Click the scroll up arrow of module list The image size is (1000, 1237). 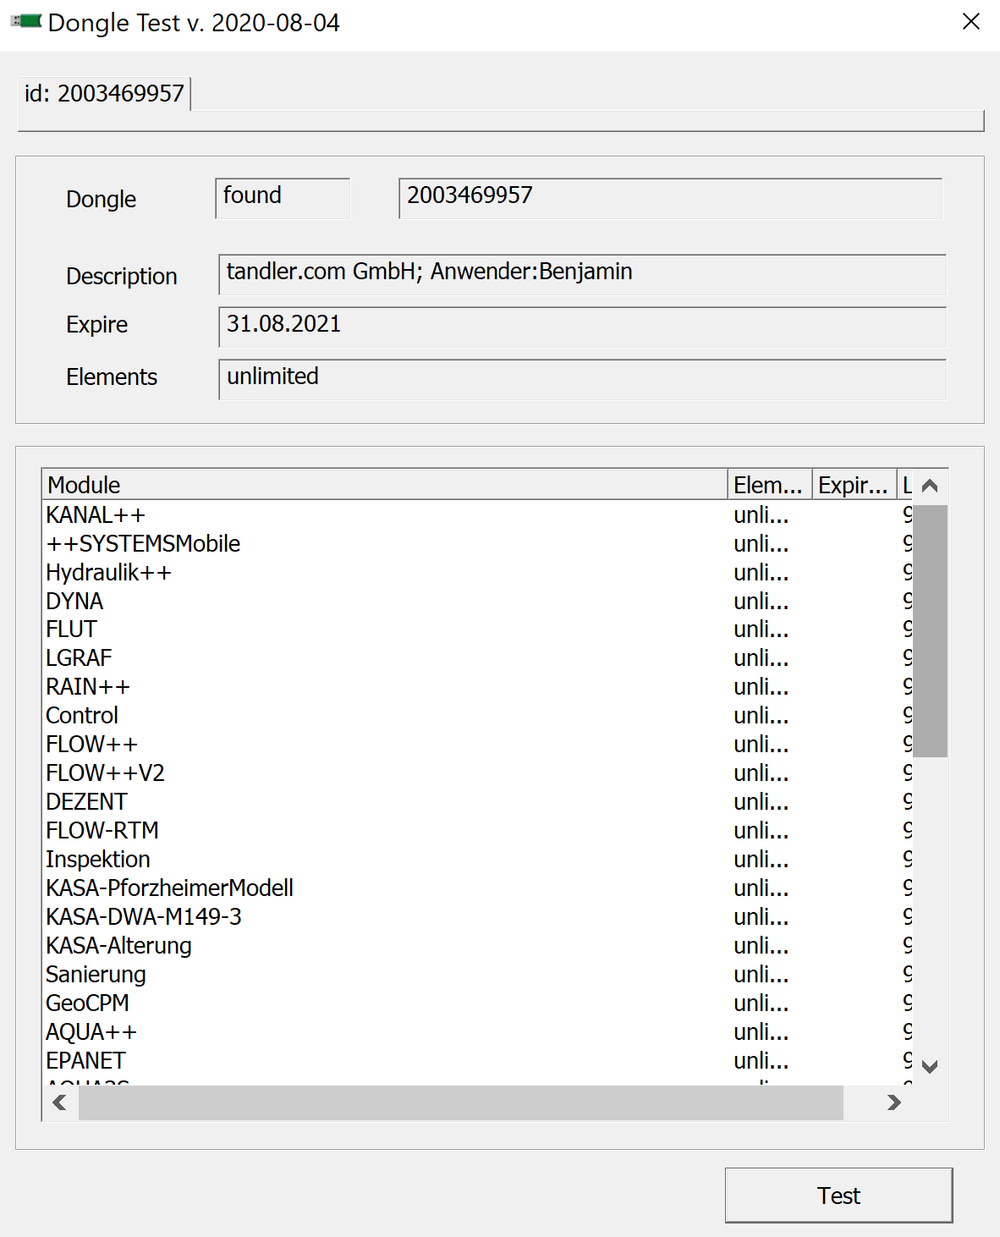pos(929,486)
